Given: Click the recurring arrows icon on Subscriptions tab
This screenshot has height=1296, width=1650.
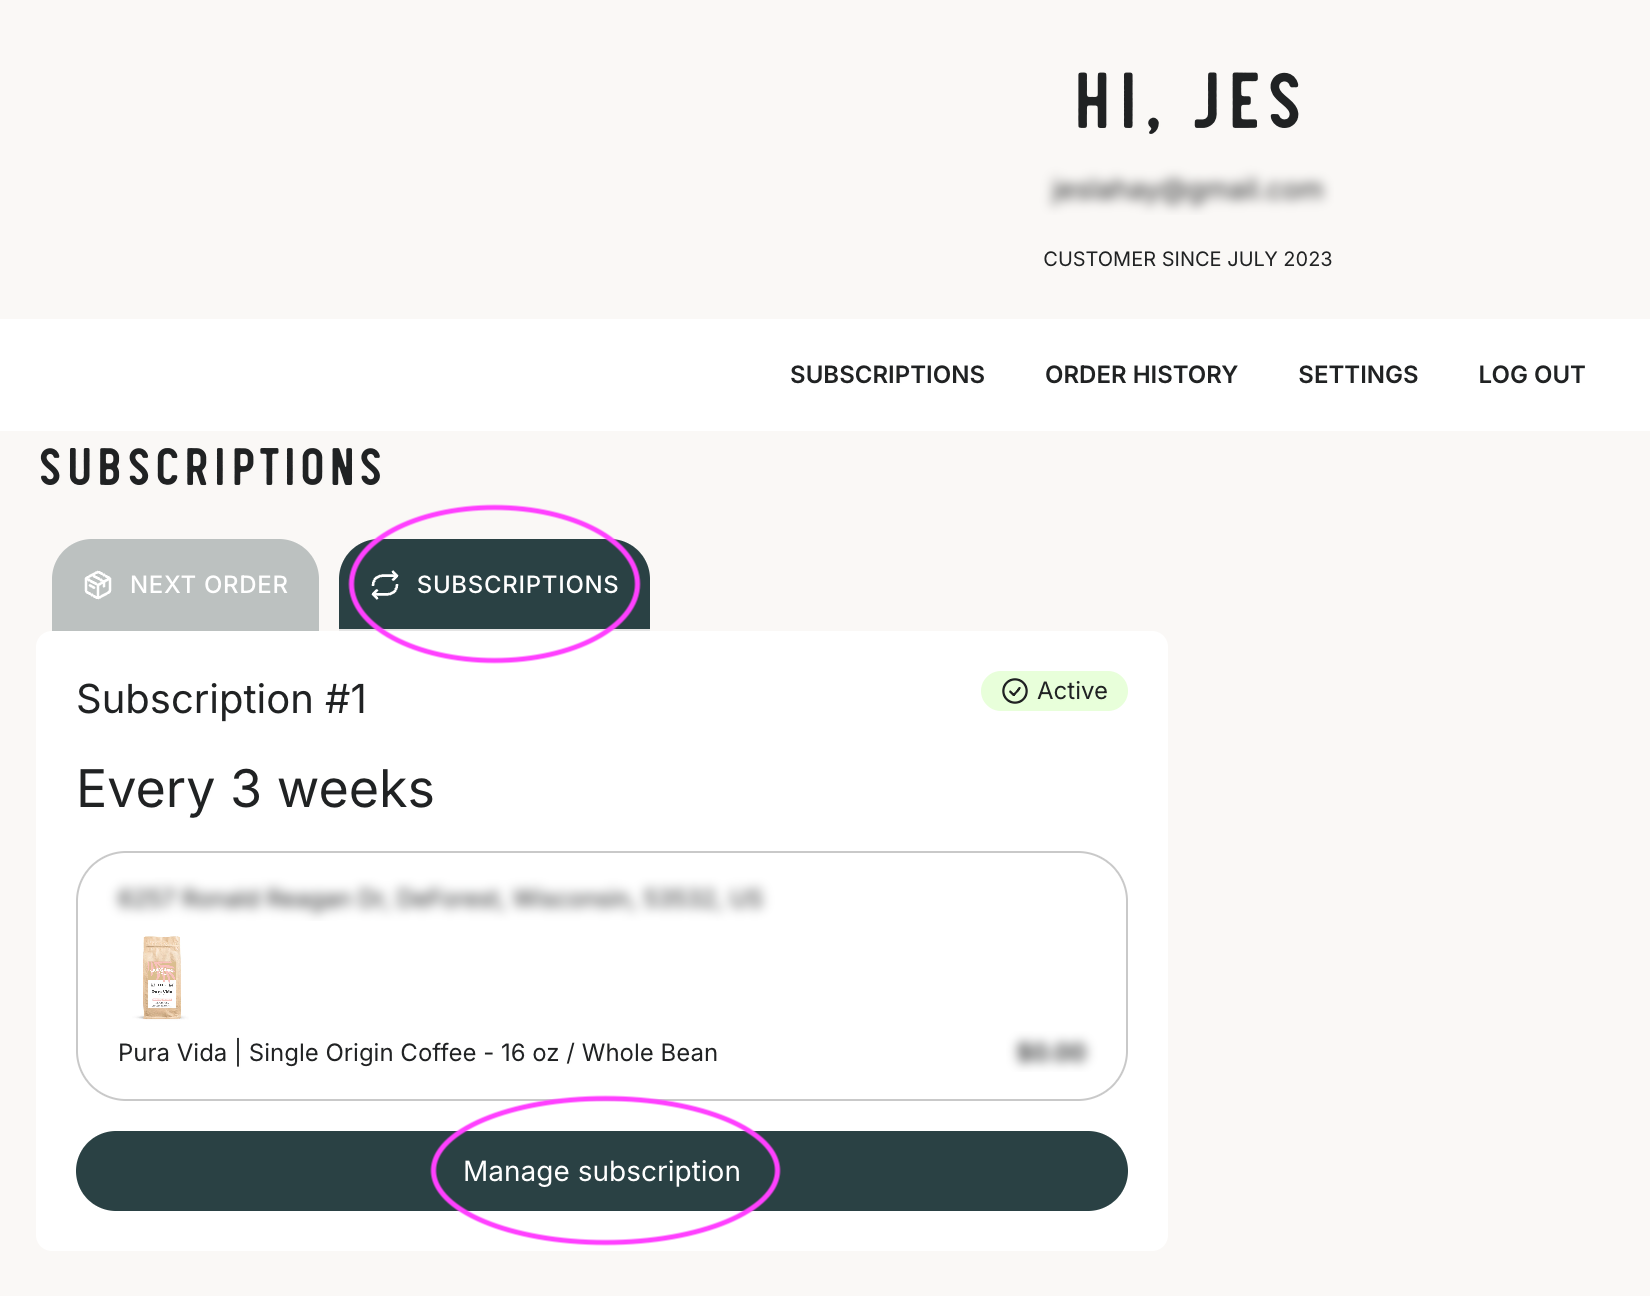Looking at the screenshot, I should click(x=385, y=585).
